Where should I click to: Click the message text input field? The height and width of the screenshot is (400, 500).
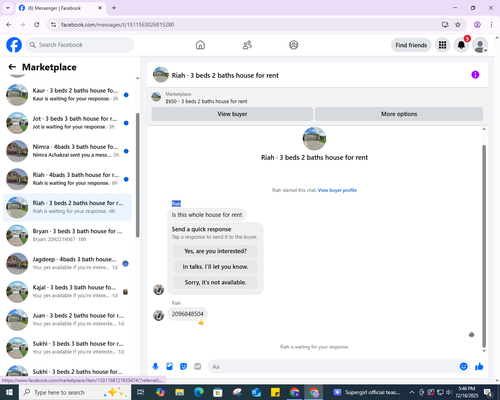pos(333,367)
